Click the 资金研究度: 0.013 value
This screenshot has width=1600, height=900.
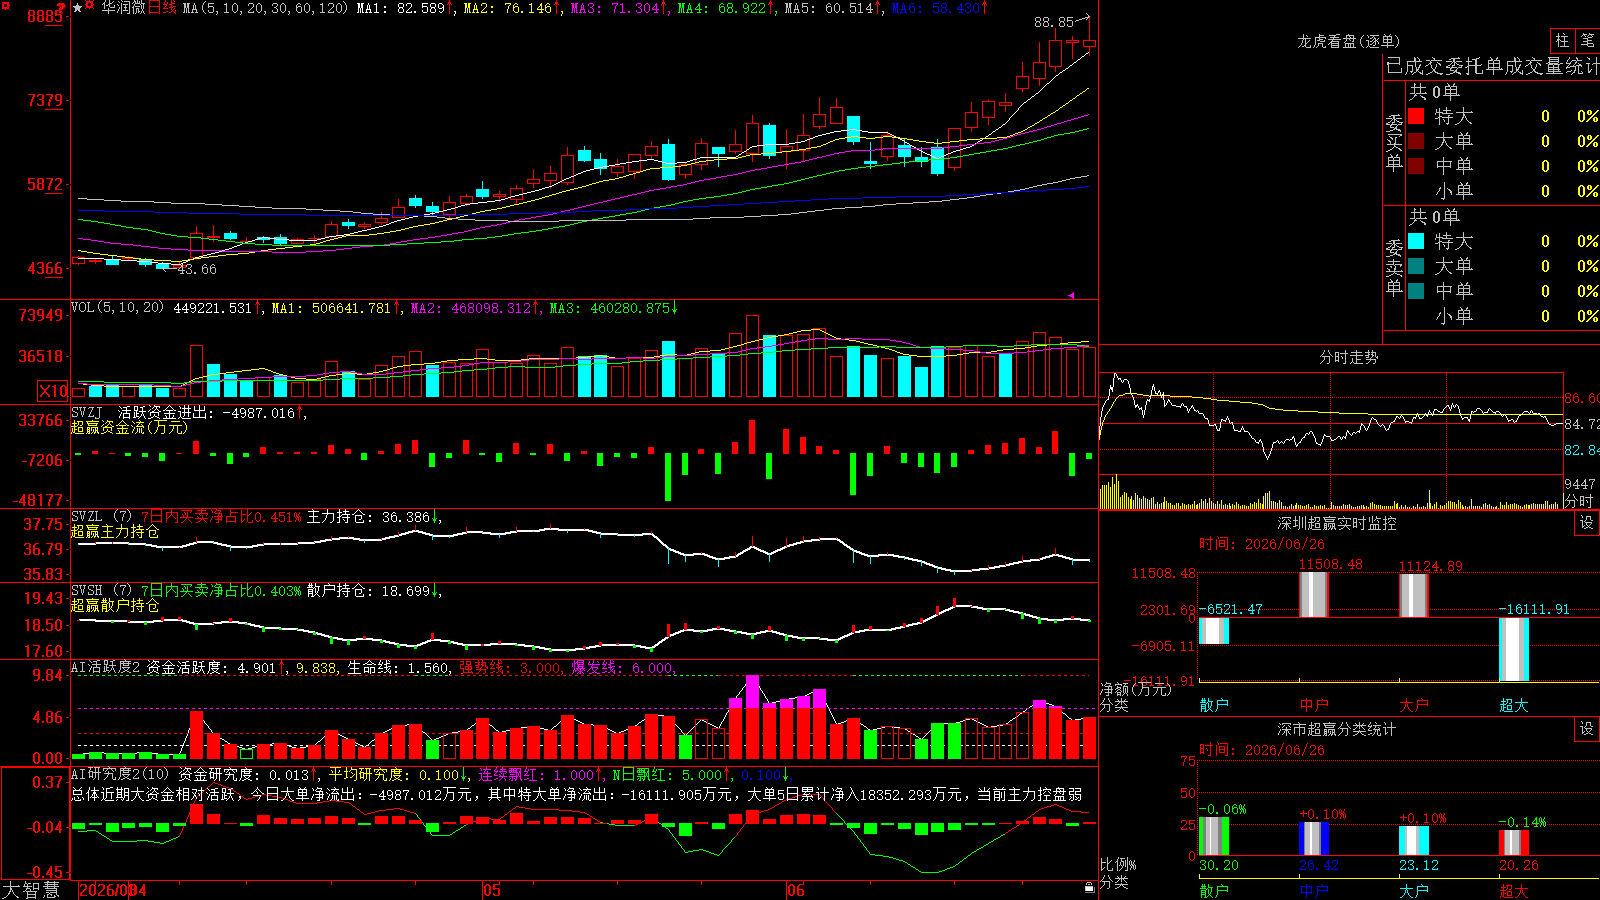pyautogui.click(x=247, y=774)
